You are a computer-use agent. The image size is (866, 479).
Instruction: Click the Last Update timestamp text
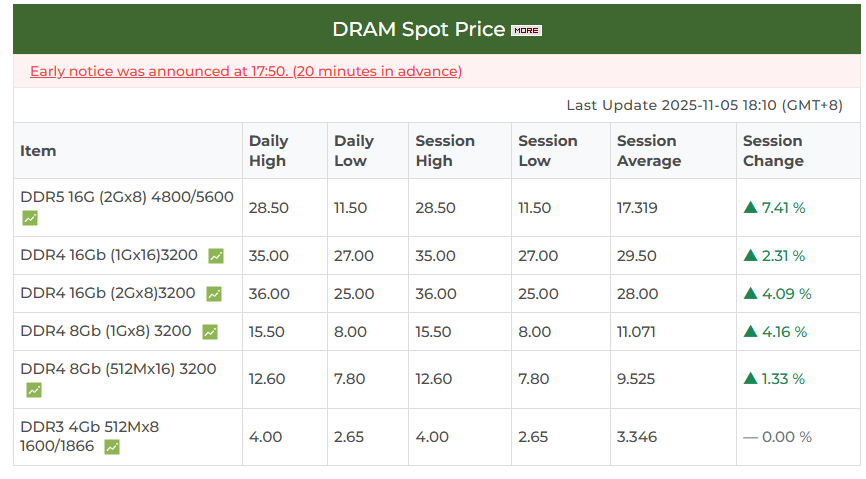pos(704,105)
